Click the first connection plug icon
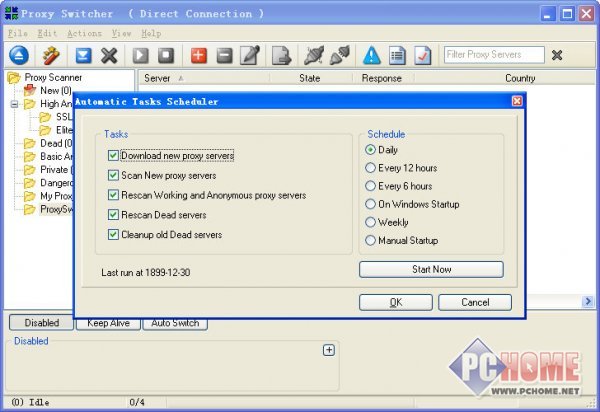The height and width of the screenshot is (412, 600). pos(314,55)
